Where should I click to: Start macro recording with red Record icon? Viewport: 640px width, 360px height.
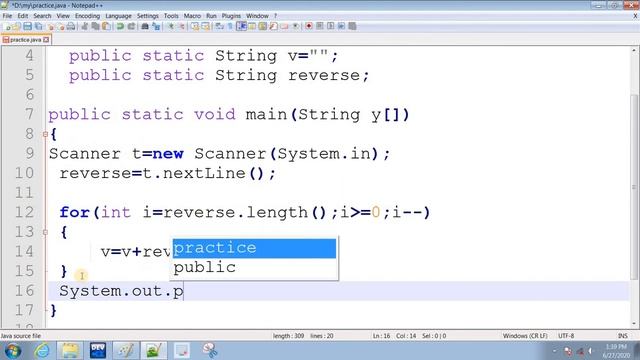click(309, 27)
